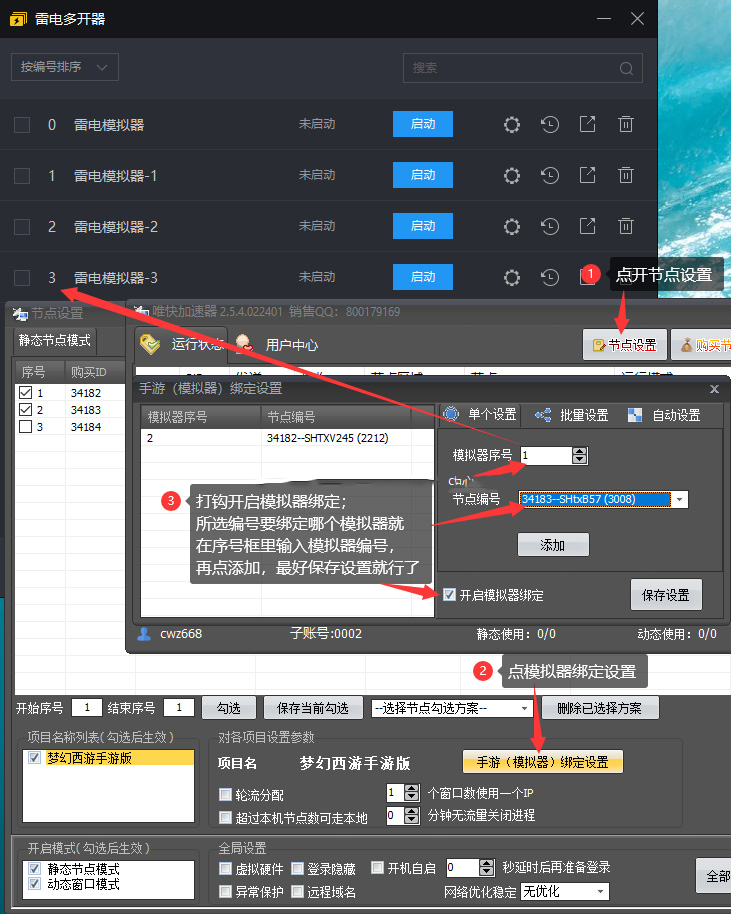
Task: Open backup history icon for 雷电模拟器-2
Action: [x=550, y=226]
